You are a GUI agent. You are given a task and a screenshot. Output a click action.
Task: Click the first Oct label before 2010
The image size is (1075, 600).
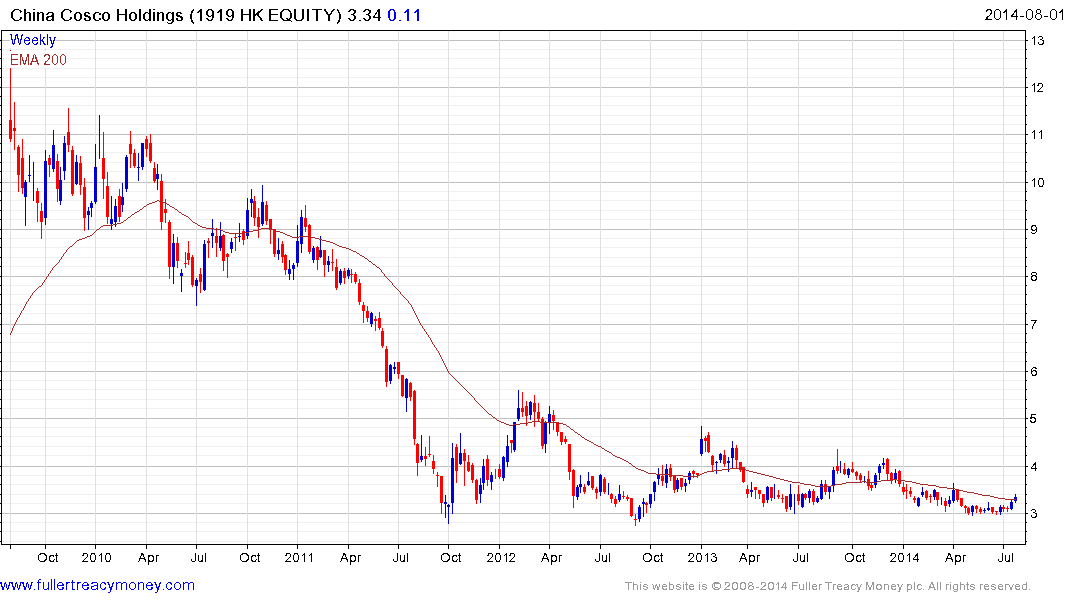coord(47,557)
